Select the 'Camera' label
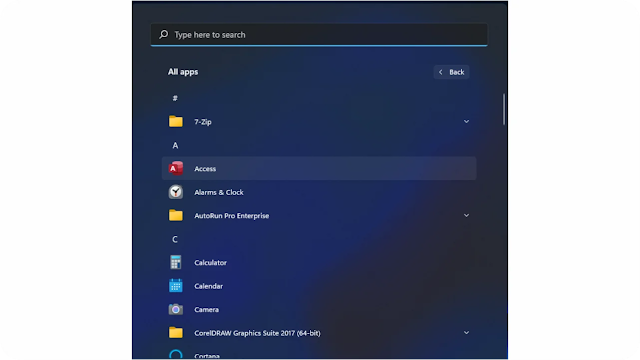The height and width of the screenshot is (360, 640). (206, 310)
